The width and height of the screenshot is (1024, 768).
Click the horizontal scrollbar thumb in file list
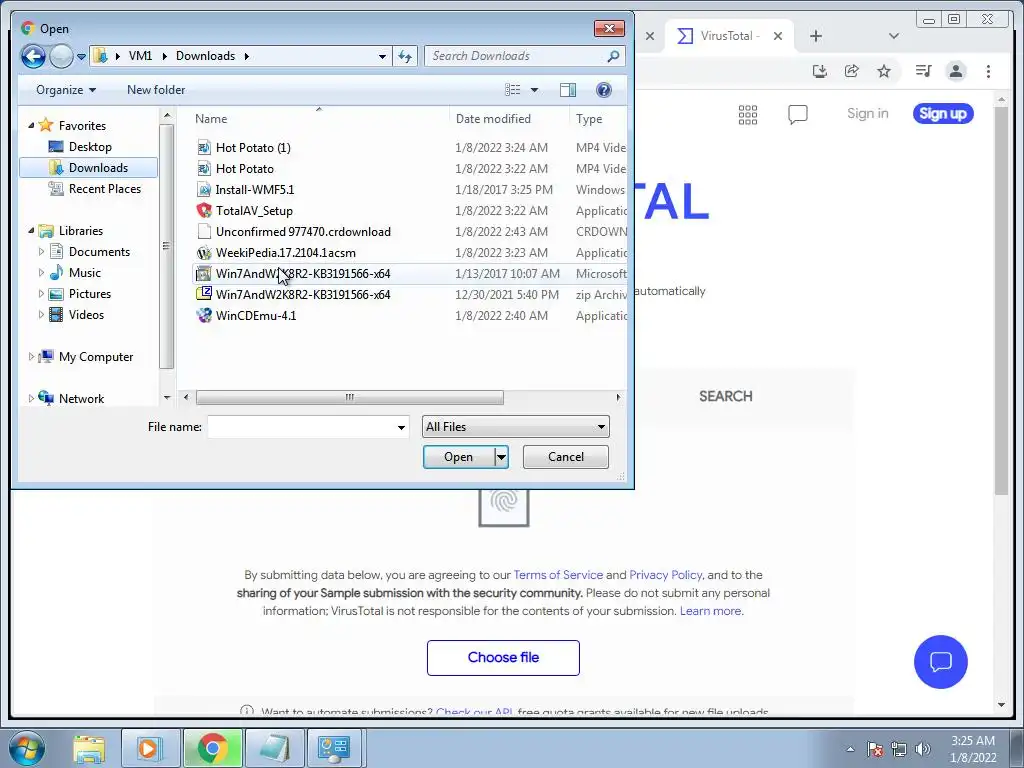[x=349, y=397]
